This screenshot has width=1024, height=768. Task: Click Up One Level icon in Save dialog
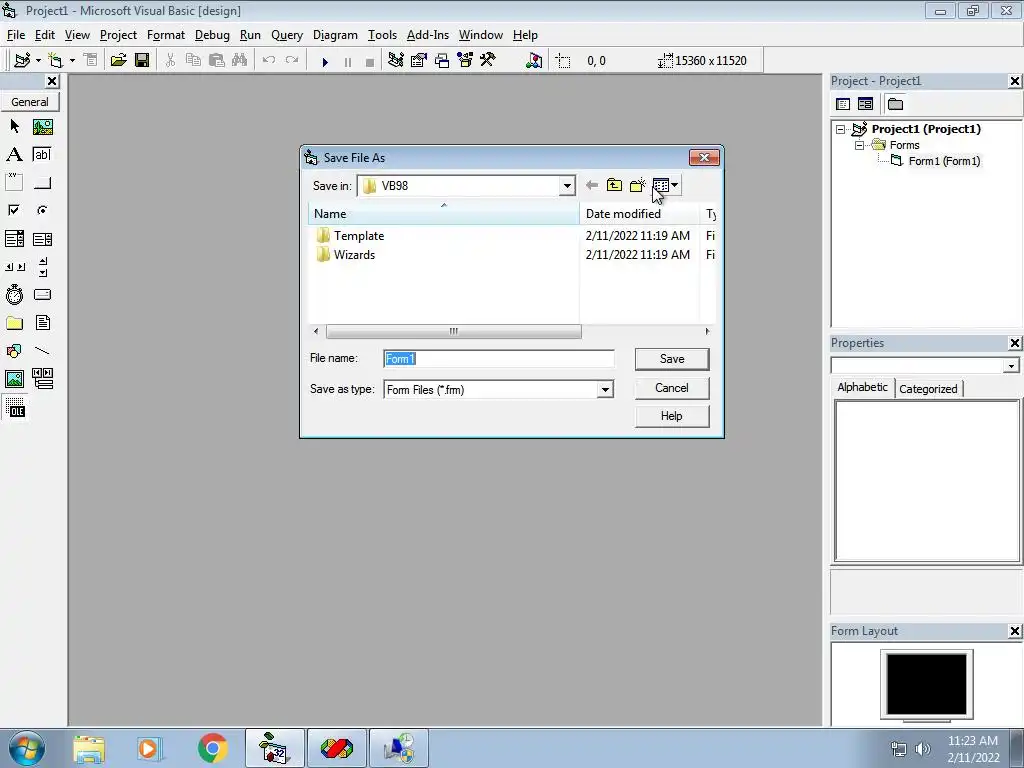coord(614,185)
